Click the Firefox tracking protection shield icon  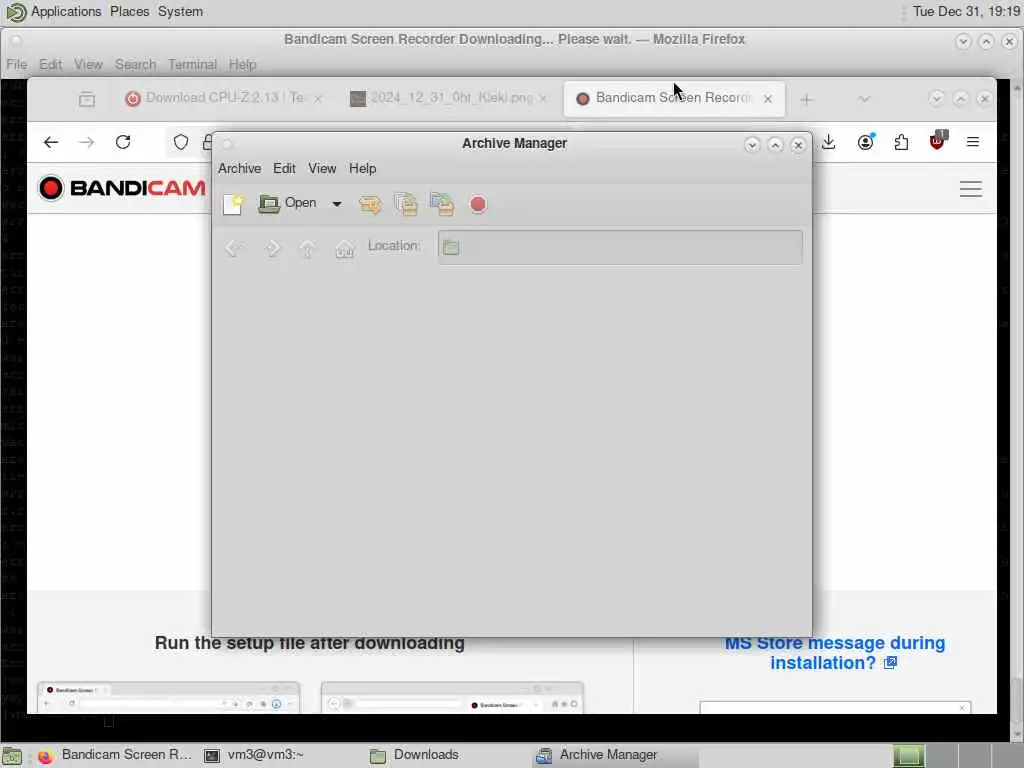(181, 142)
